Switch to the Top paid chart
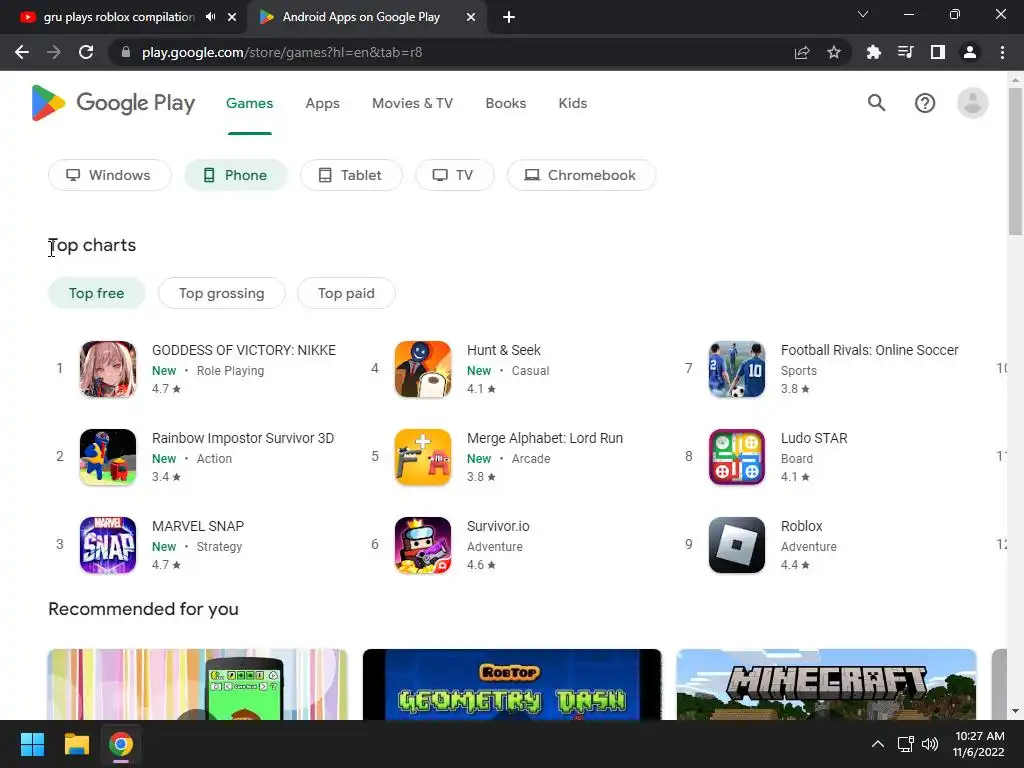 [346, 293]
